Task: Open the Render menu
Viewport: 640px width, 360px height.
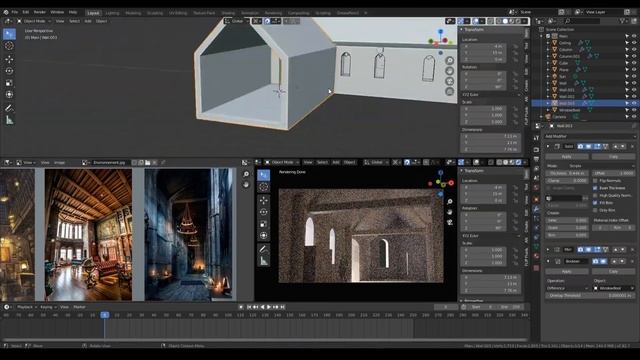Action: (40, 12)
